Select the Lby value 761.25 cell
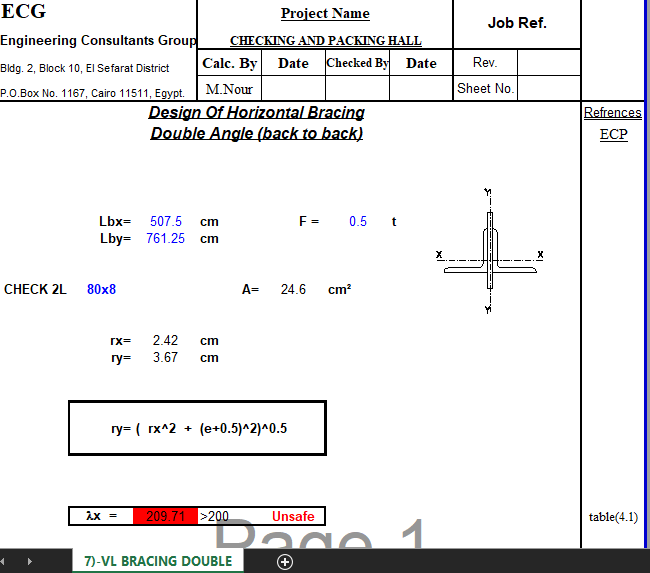This screenshot has width=650, height=573. click(x=165, y=238)
